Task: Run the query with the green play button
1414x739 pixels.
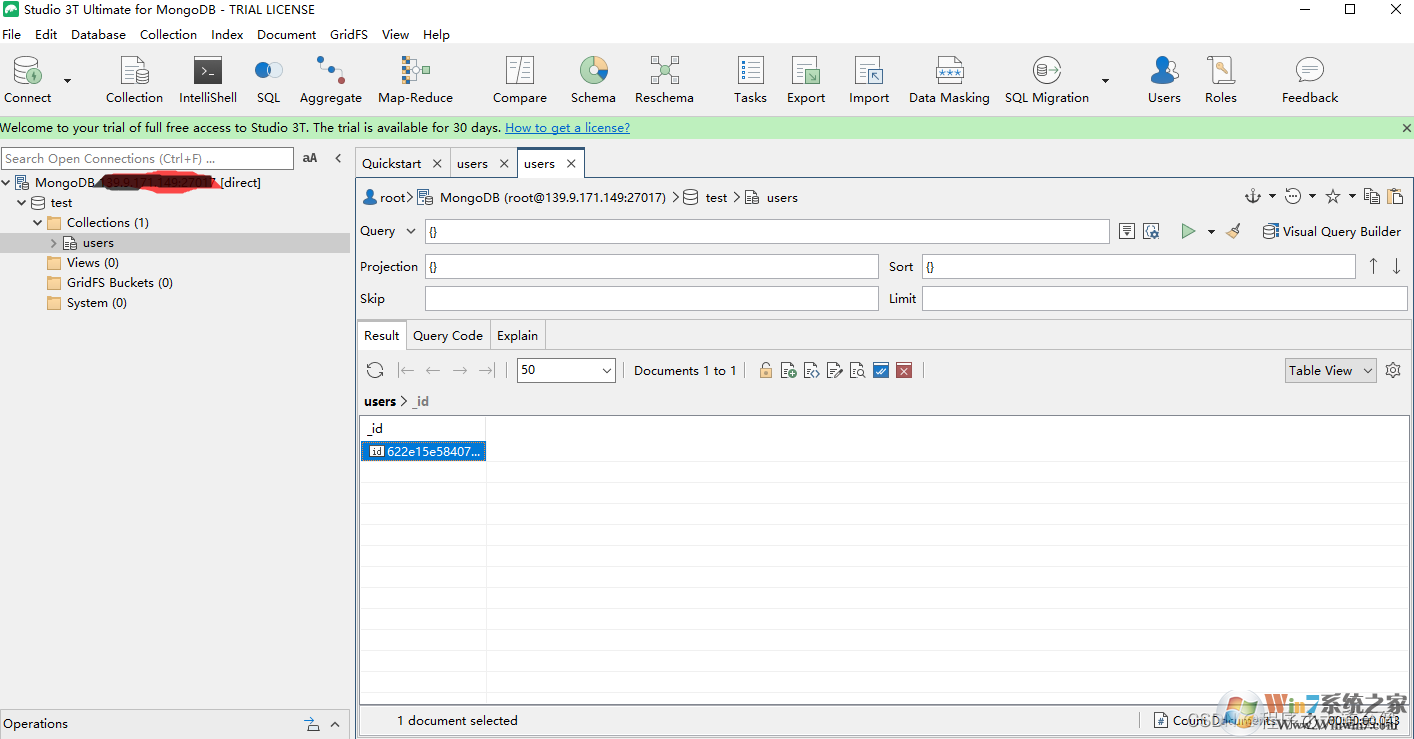Action: tap(1188, 231)
